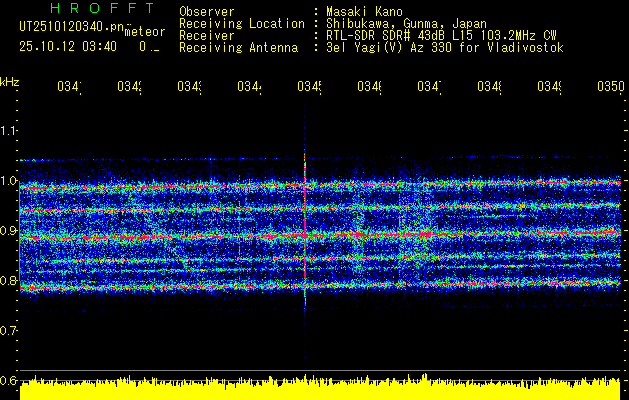Click the 0.7 kHz axis label
This screenshot has width=629, height=400.
[x=8, y=331]
